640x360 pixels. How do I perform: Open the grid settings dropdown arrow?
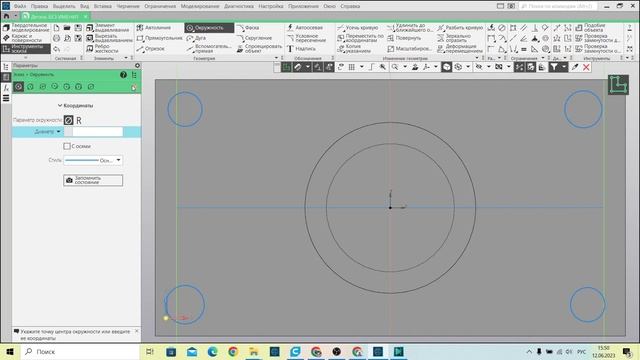point(361,67)
